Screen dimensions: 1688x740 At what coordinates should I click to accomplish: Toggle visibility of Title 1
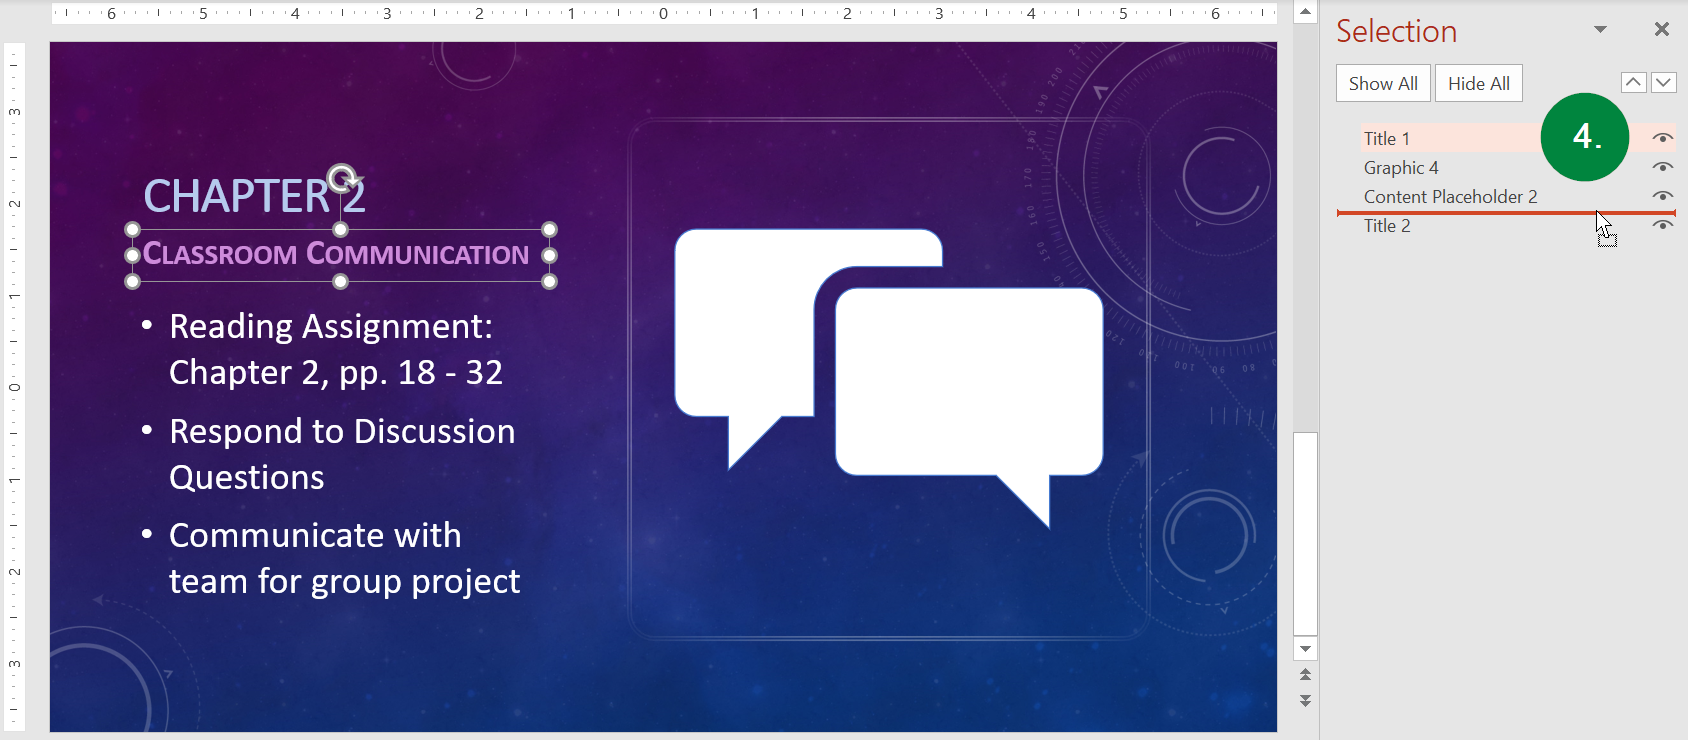tap(1662, 138)
